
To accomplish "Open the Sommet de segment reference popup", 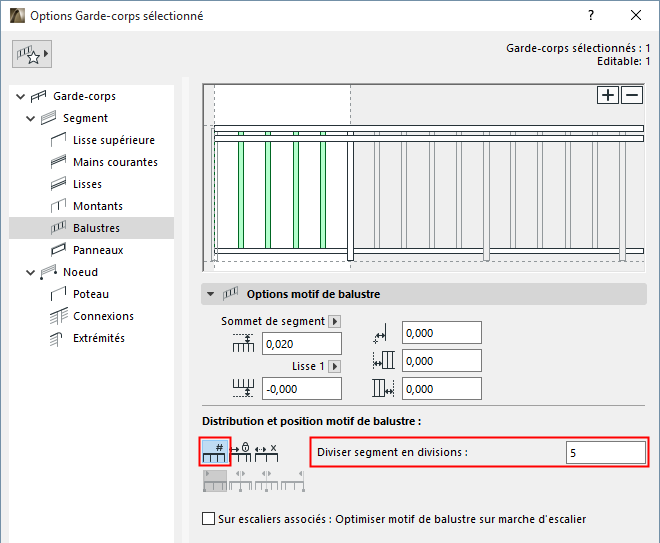I will [x=335, y=322].
